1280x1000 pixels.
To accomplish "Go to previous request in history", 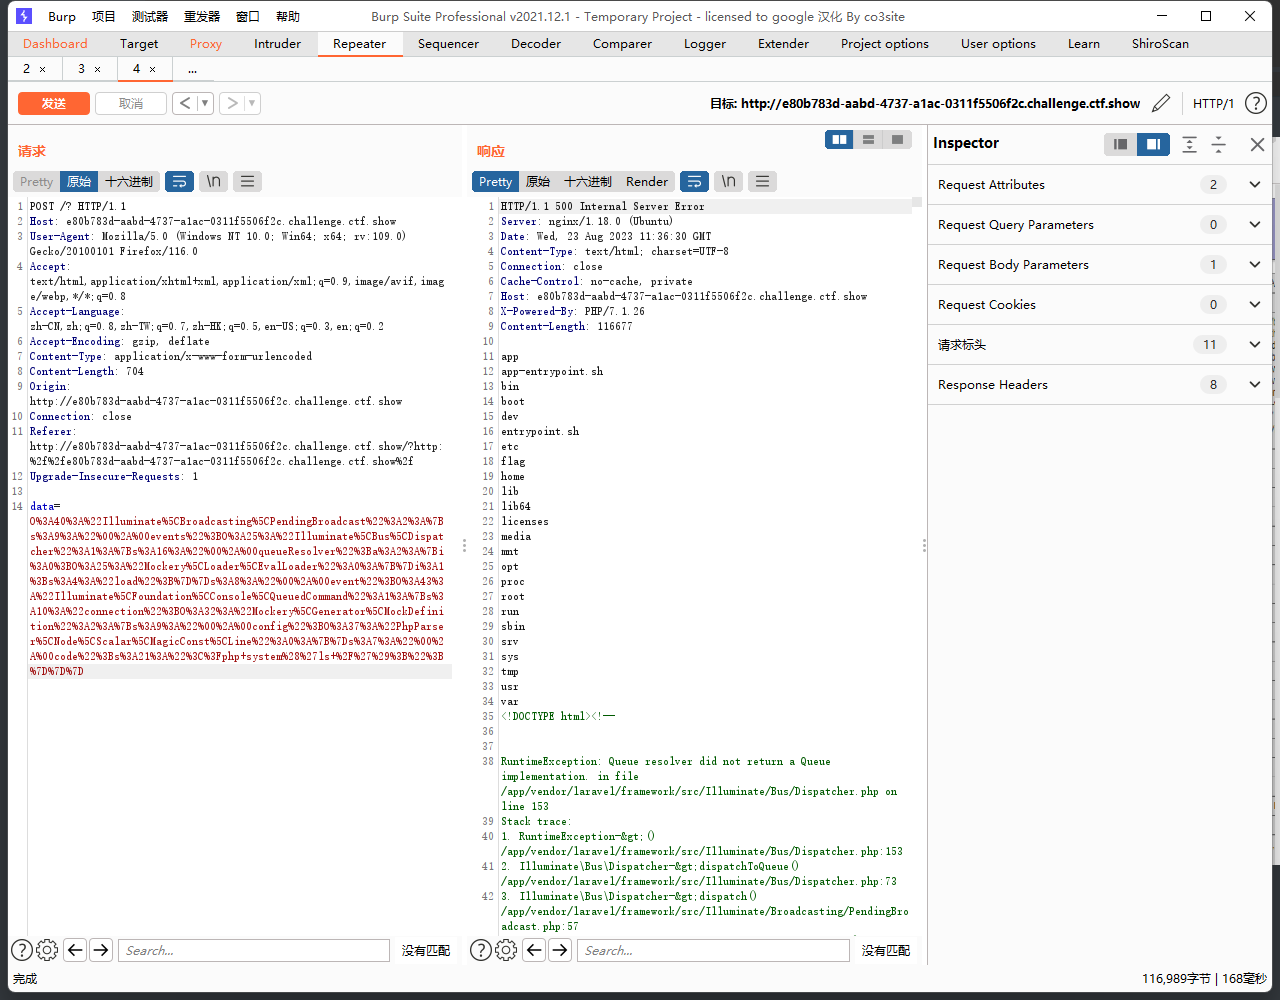I will [x=185, y=103].
